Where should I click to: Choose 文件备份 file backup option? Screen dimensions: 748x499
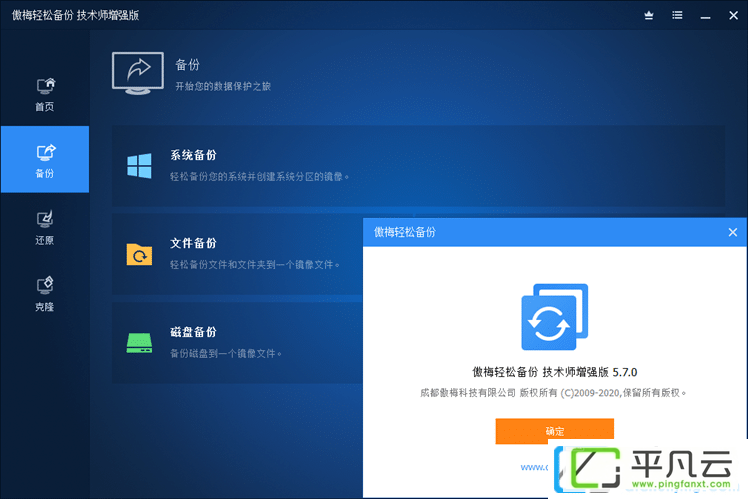pyautogui.click(x=238, y=254)
